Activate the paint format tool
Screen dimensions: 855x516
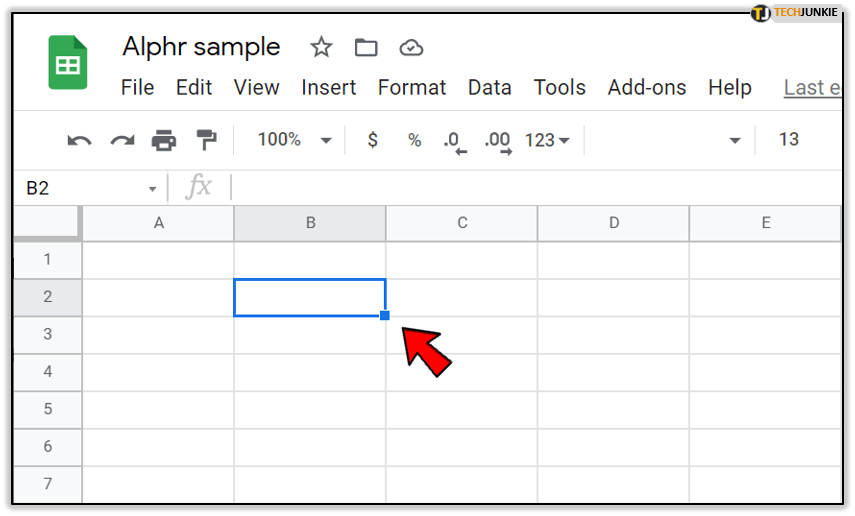tap(206, 140)
